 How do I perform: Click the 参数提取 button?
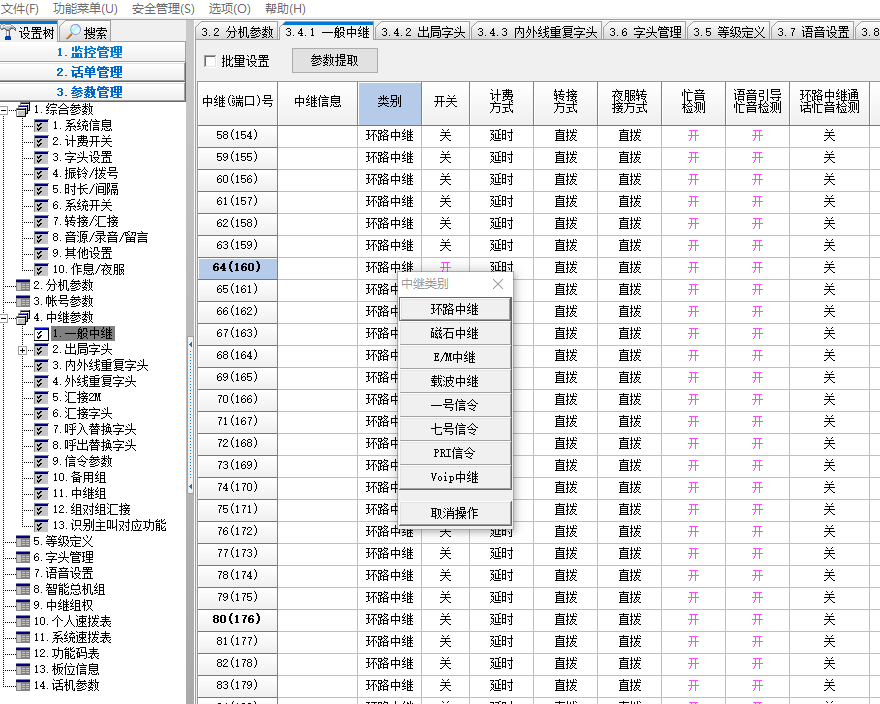click(x=336, y=61)
